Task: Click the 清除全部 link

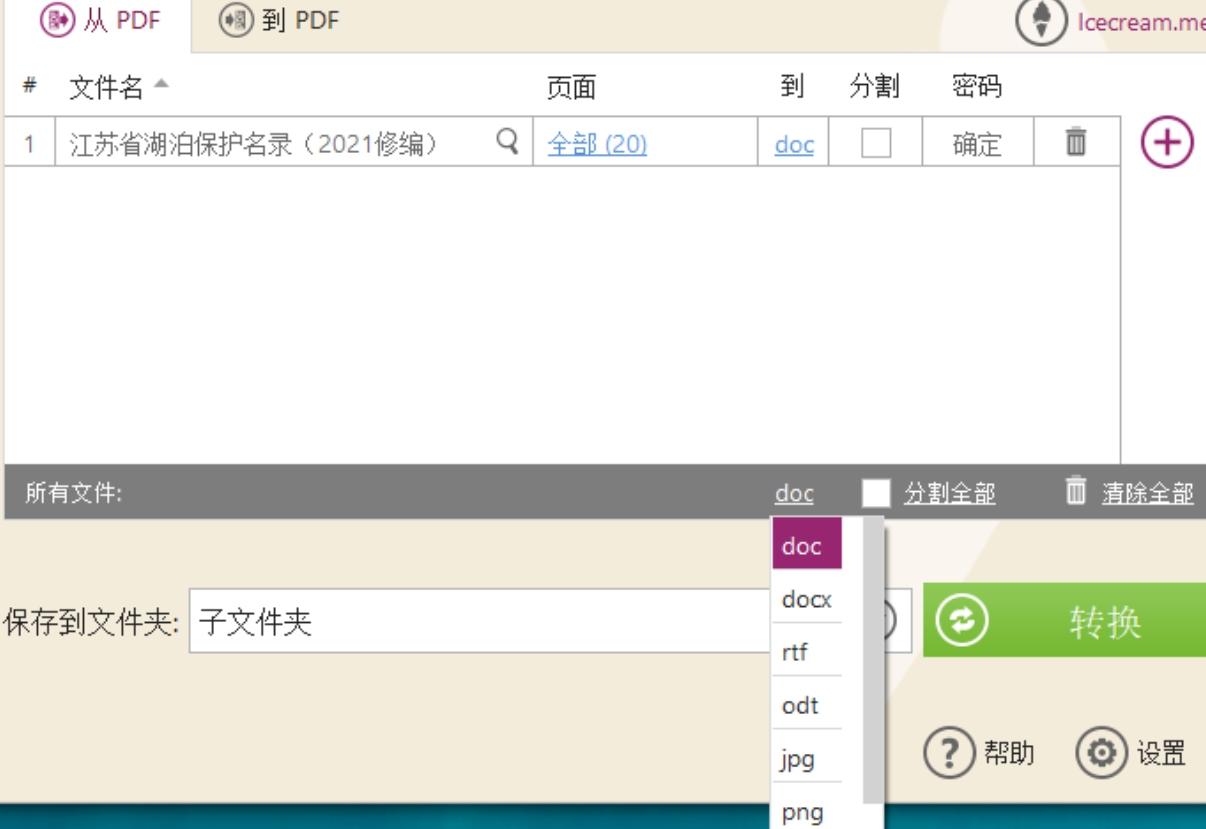Action: click(x=1148, y=493)
